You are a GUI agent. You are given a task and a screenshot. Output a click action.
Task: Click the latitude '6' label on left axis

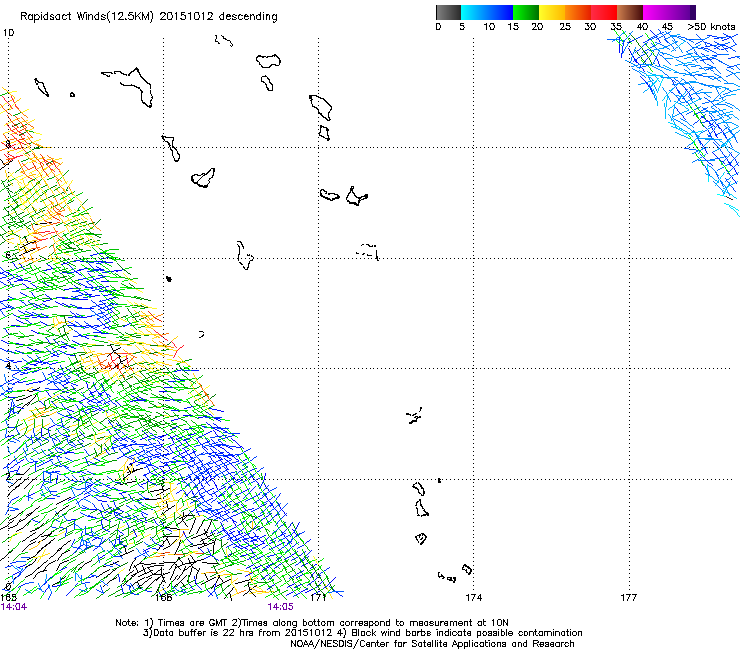tap(8, 255)
